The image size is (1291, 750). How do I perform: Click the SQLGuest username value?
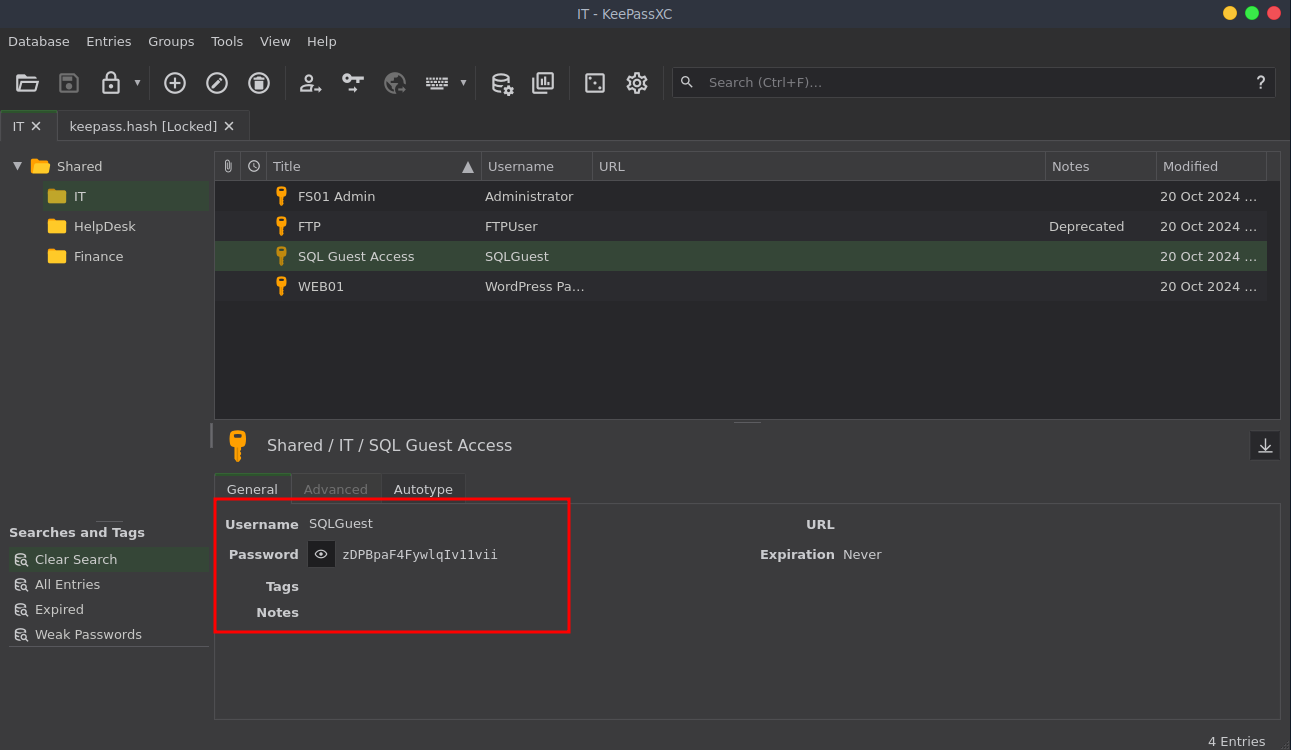341,523
